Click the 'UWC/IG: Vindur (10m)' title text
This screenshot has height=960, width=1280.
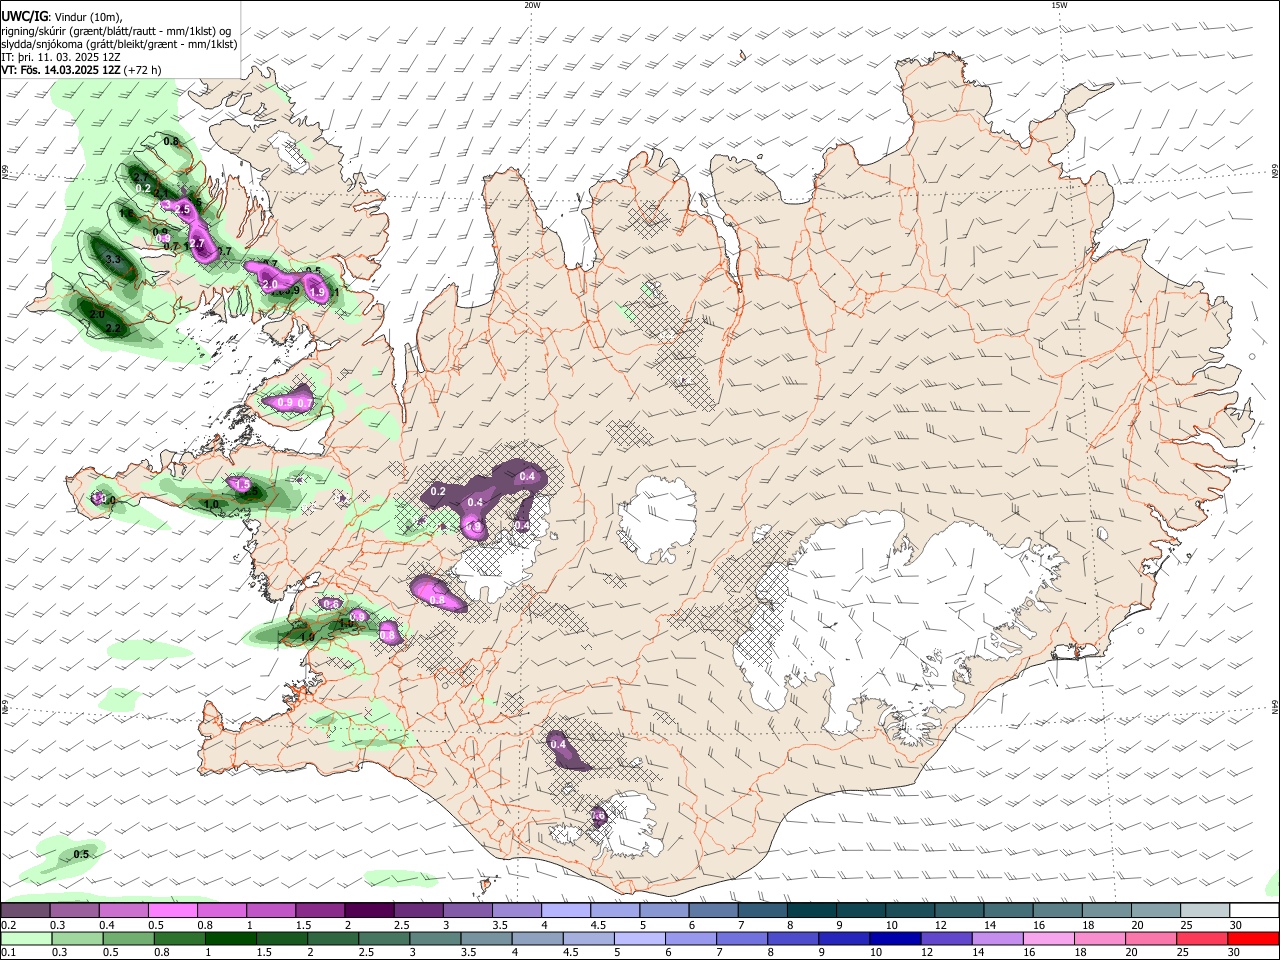[61, 16]
